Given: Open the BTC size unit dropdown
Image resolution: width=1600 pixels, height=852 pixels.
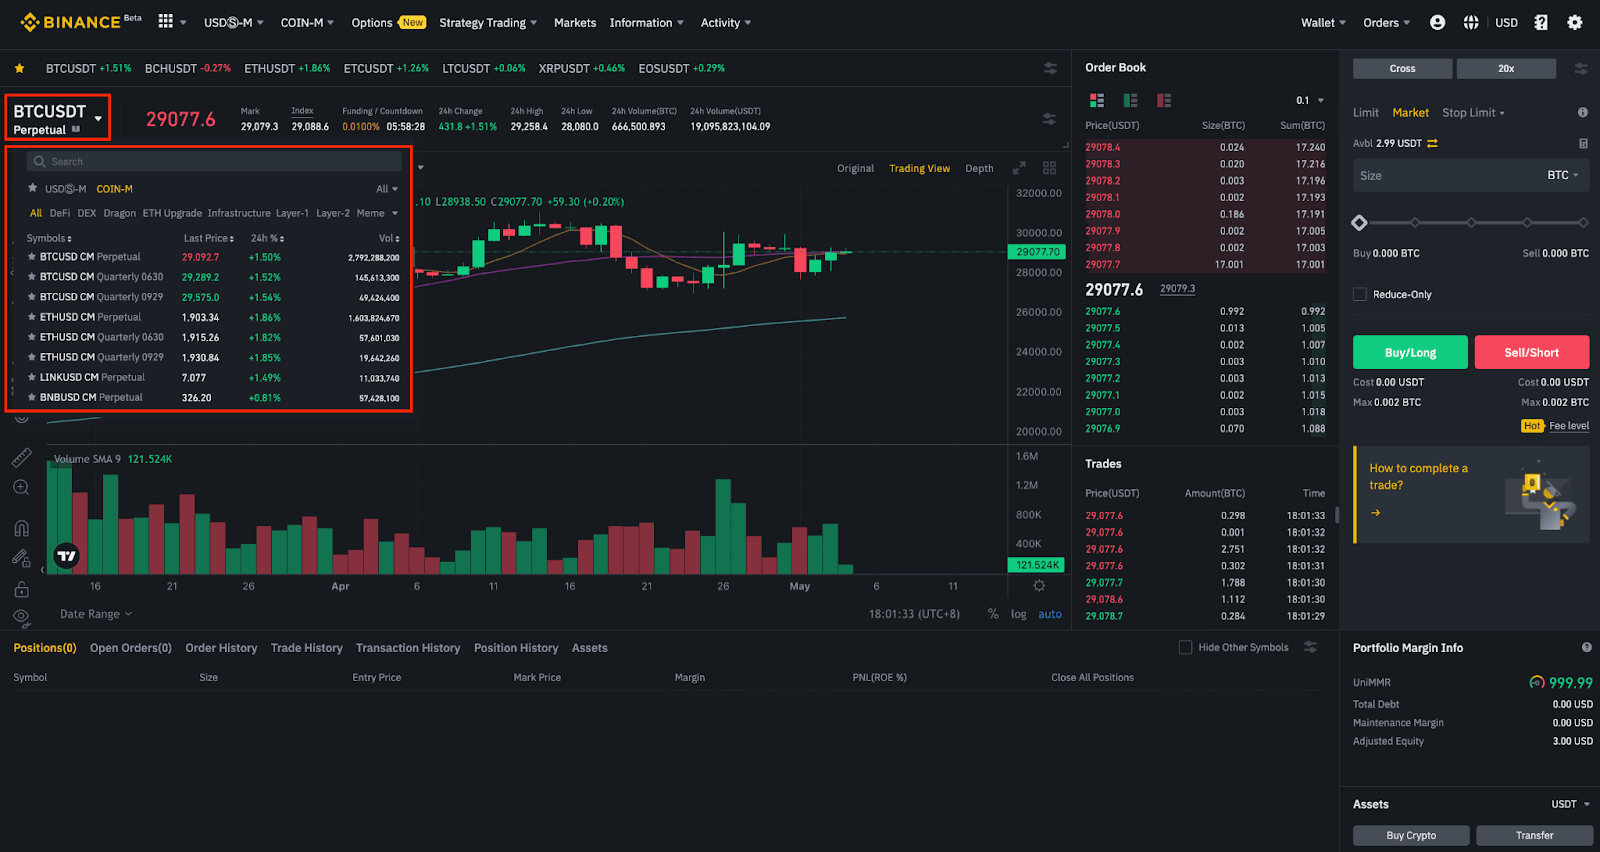Looking at the screenshot, I should click(x=1563, y=175).
